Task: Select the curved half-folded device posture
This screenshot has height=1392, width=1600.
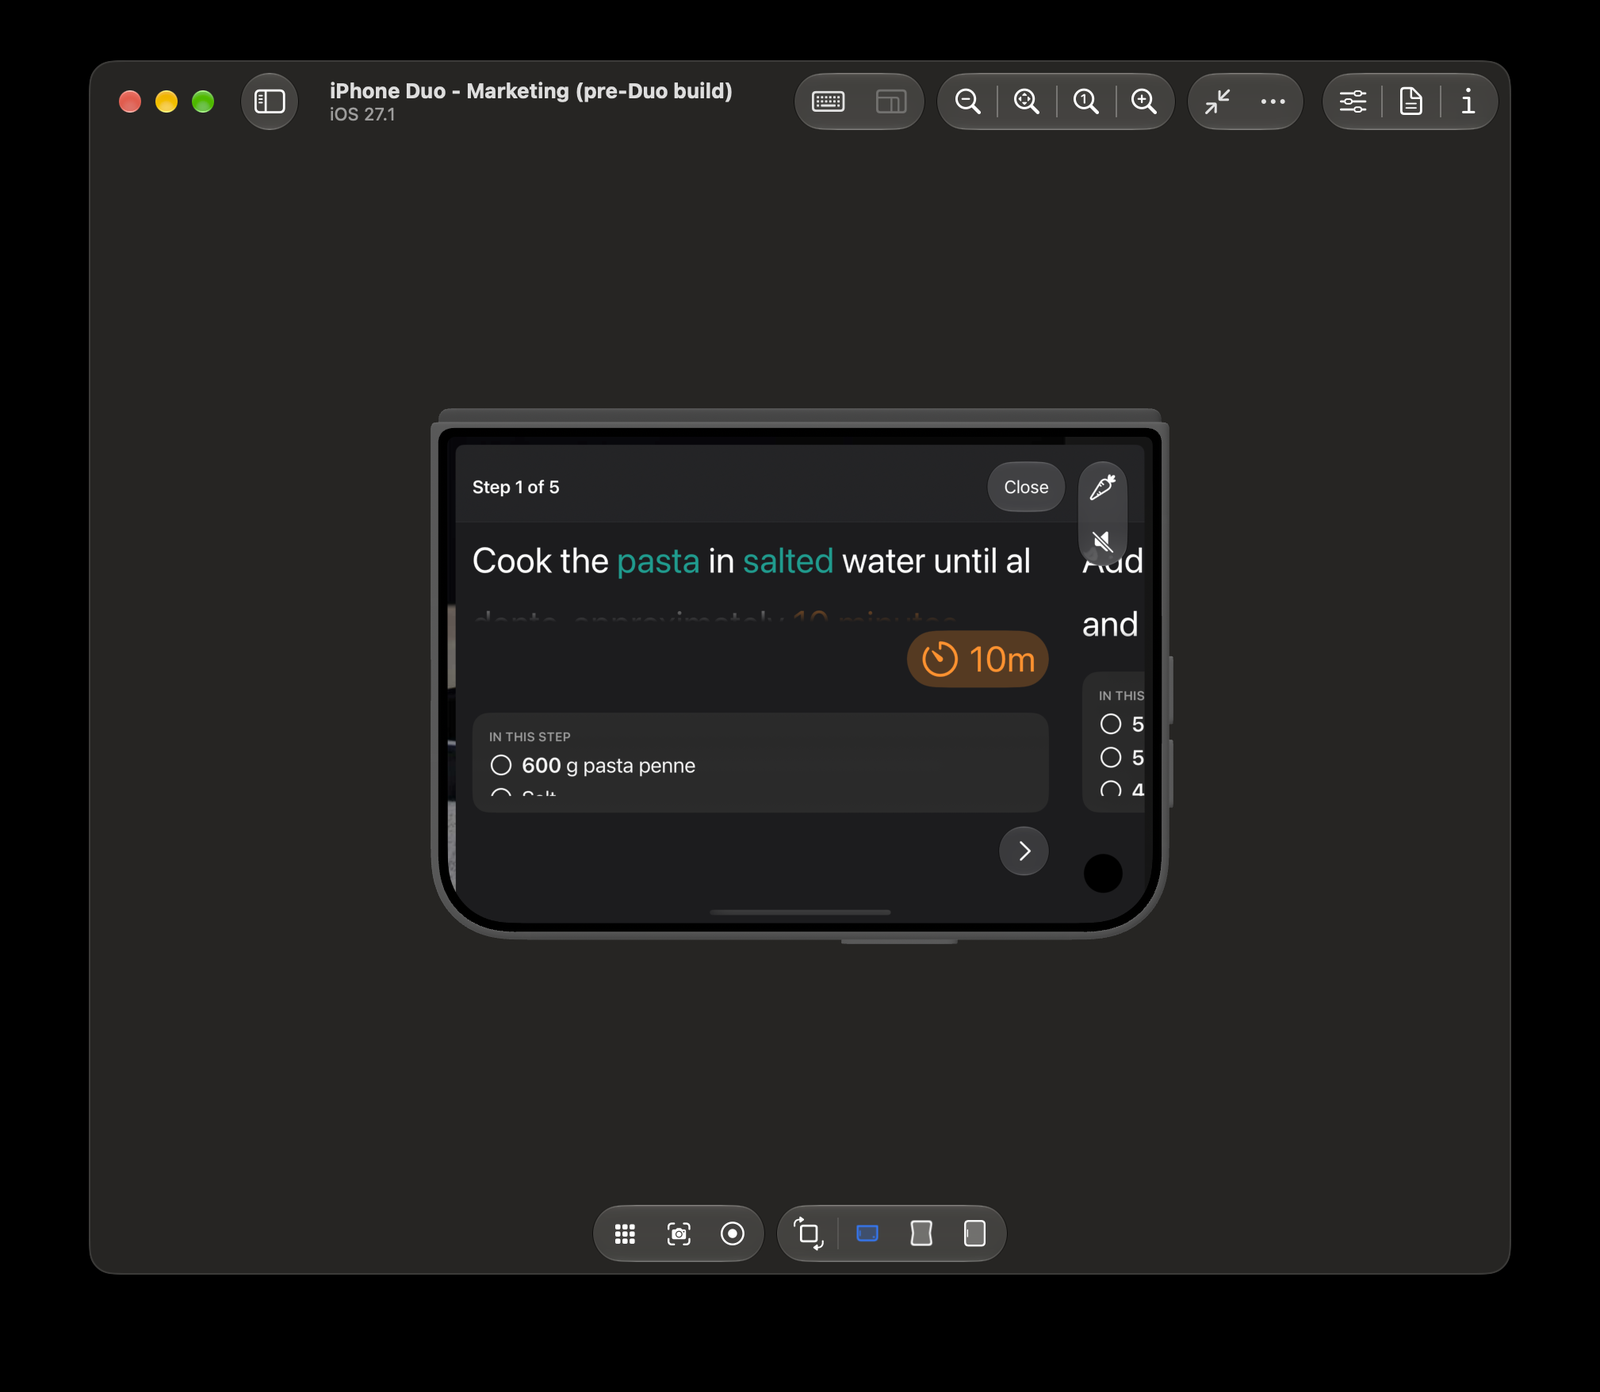Action: click(x=921, y=1234)
